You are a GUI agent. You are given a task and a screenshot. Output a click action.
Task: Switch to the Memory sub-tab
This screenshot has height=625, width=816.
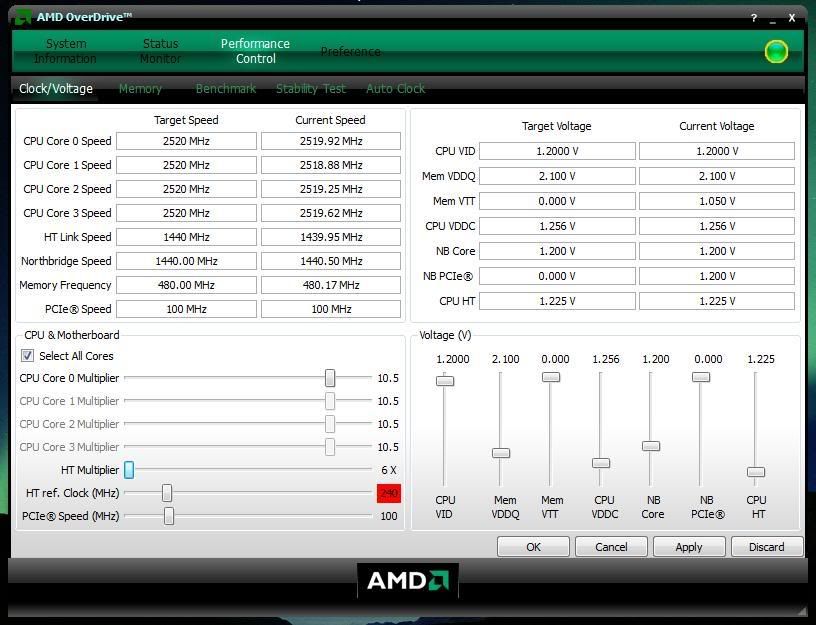pyautogui.click(x=140, y=88)
